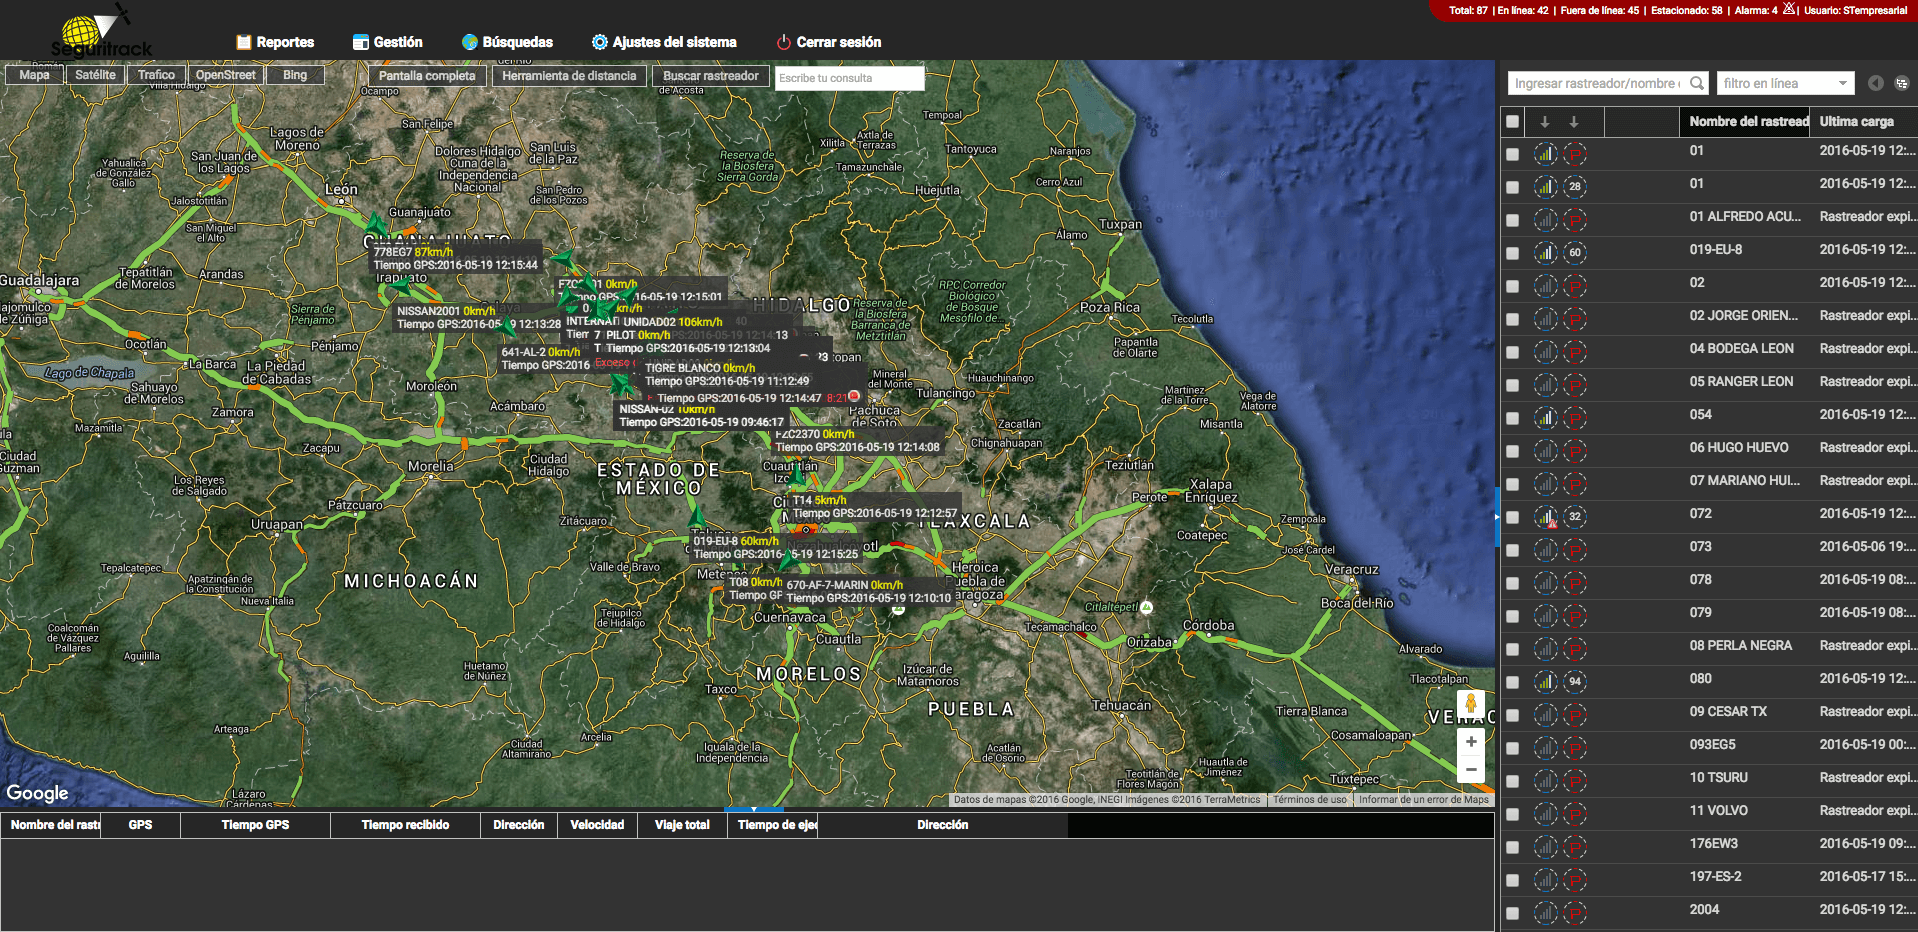
Task: Click the alarm bell icon in status bar
Action: pyautogui.click(x=1789, y=9)
